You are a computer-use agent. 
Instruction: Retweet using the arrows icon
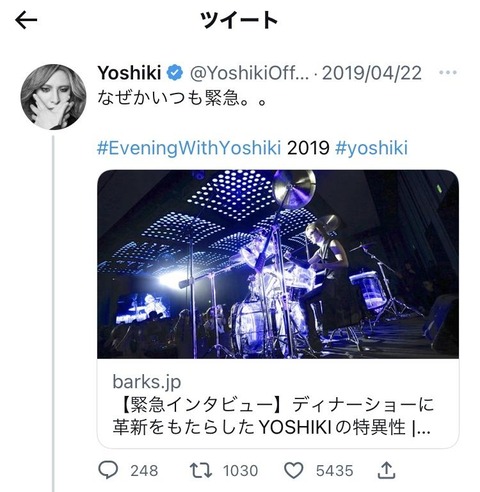point(201,470)
